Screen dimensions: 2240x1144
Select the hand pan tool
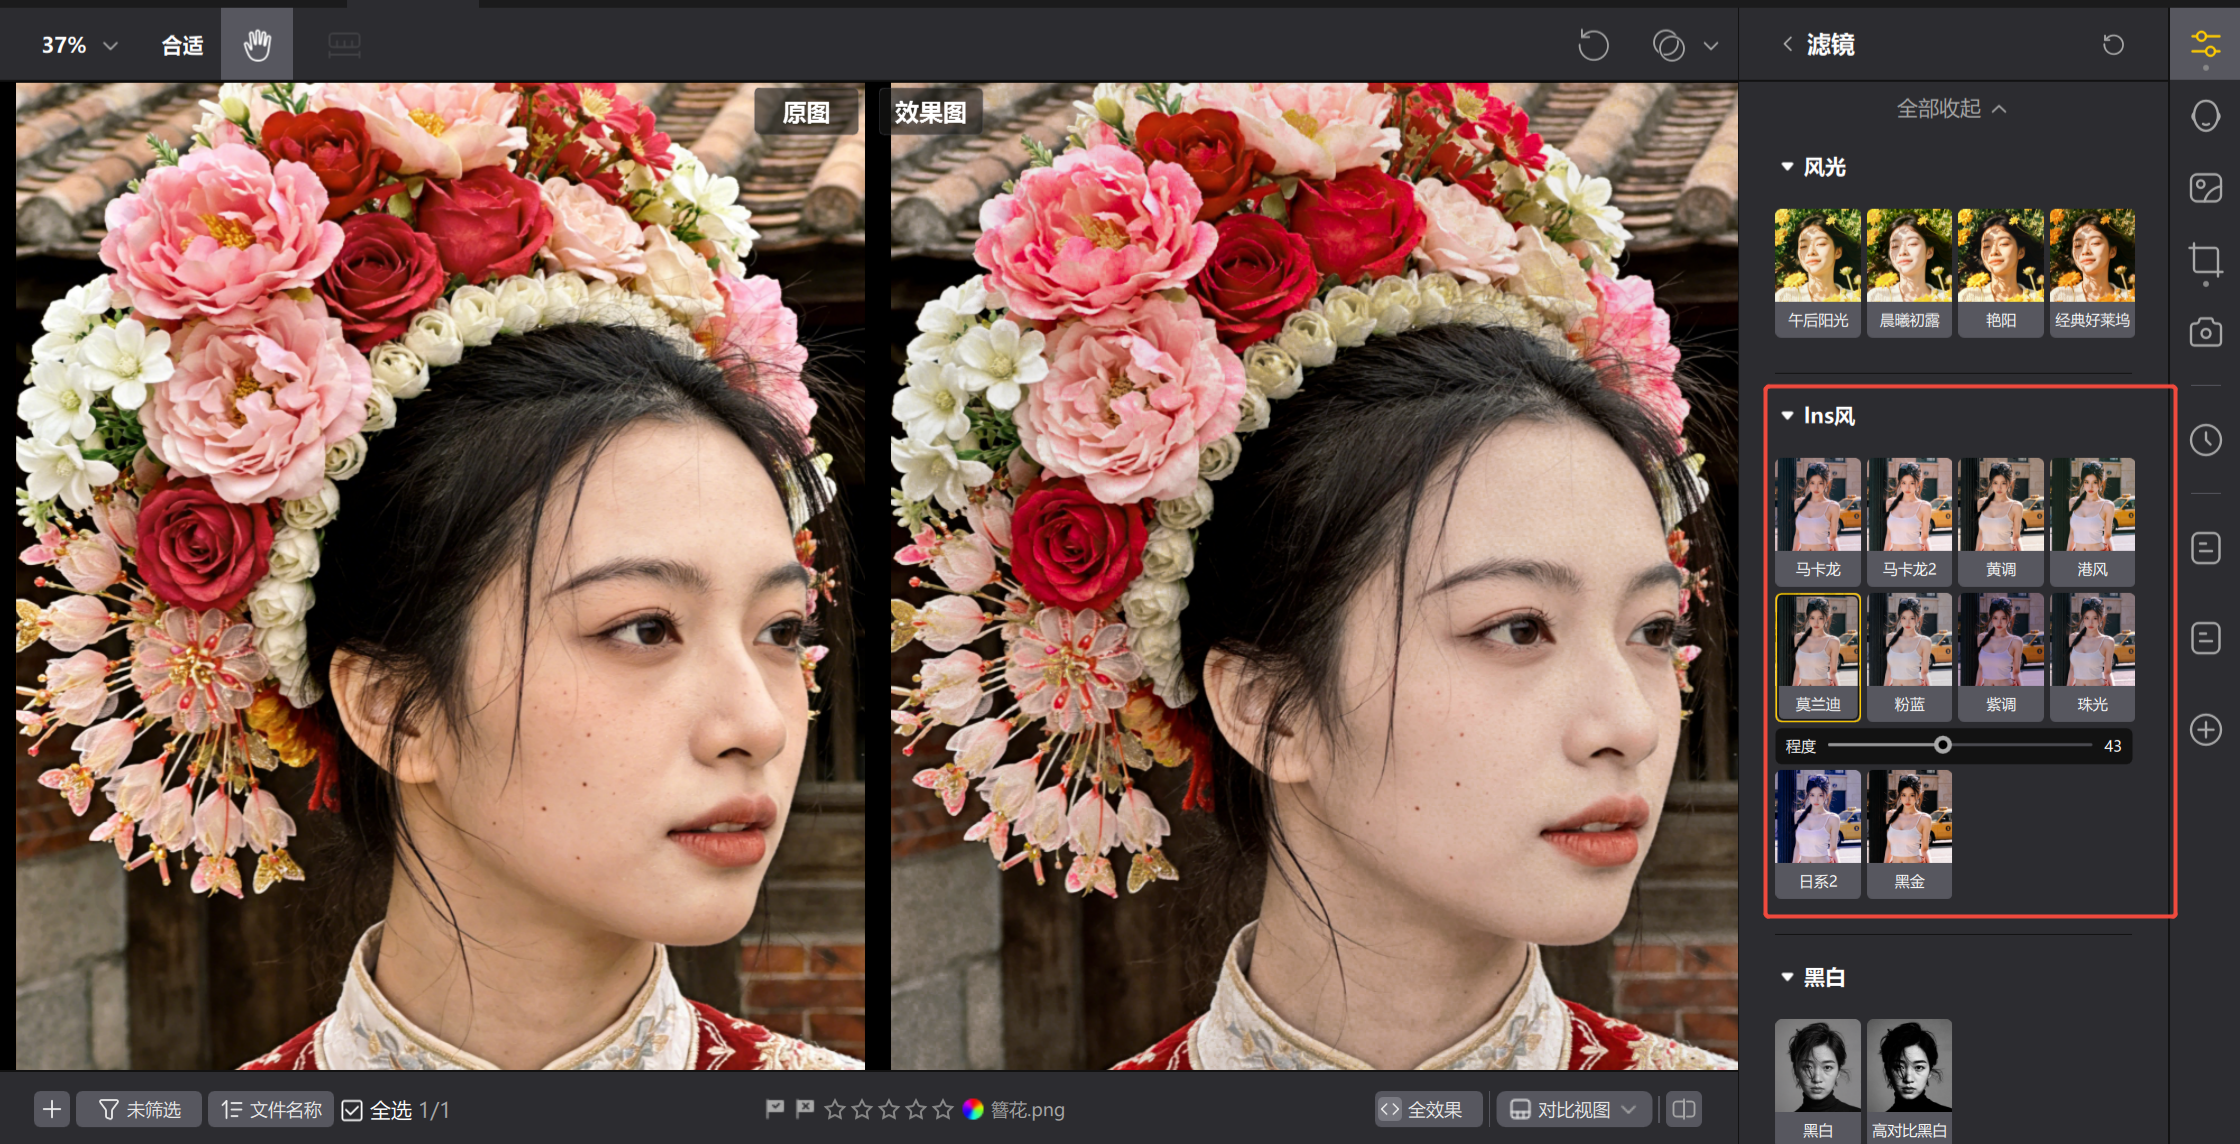click(x=257, y=45)
